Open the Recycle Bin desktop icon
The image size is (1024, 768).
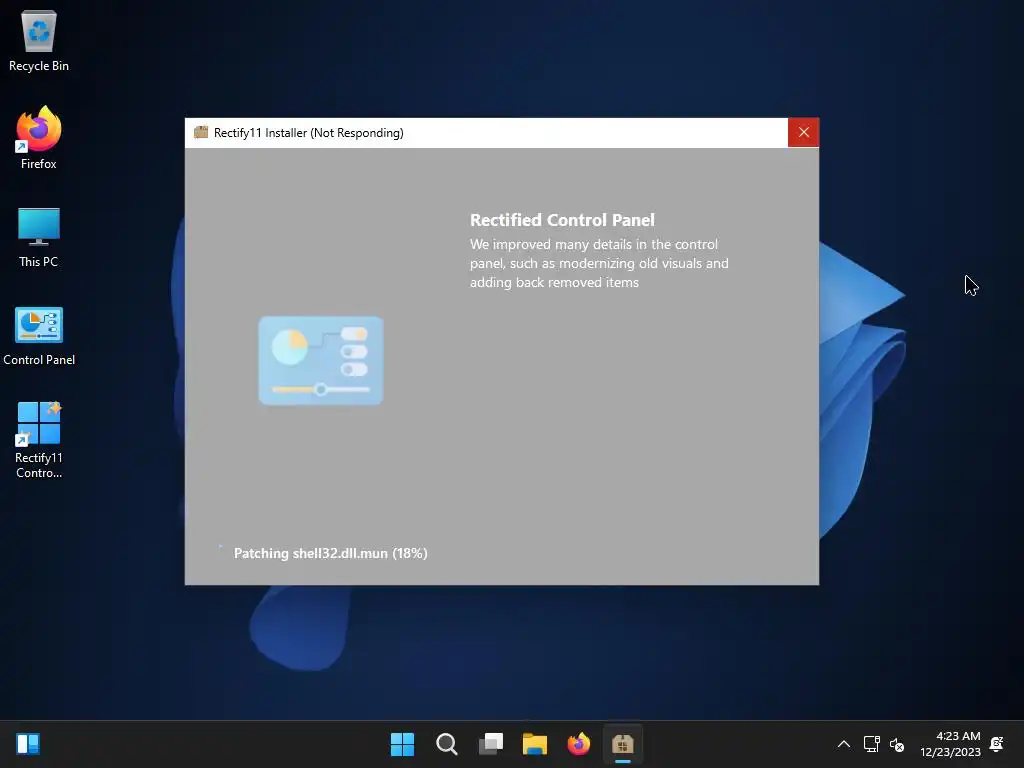coord(39,40)
